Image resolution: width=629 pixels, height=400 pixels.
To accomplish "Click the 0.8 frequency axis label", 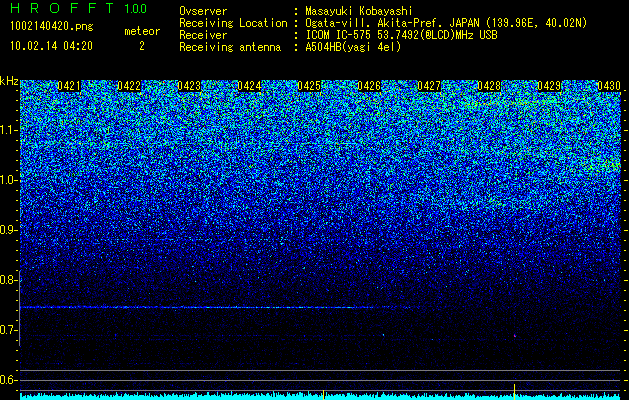I will (9, 280).
